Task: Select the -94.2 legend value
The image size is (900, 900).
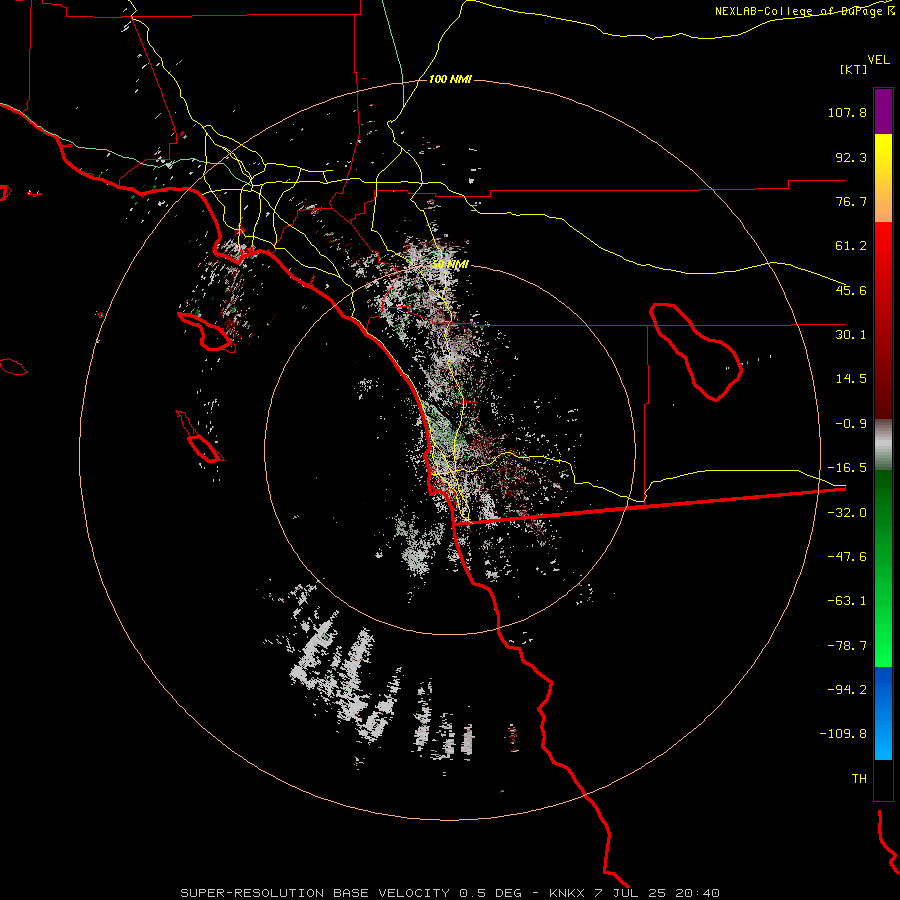Action: [x=847, y=690]
